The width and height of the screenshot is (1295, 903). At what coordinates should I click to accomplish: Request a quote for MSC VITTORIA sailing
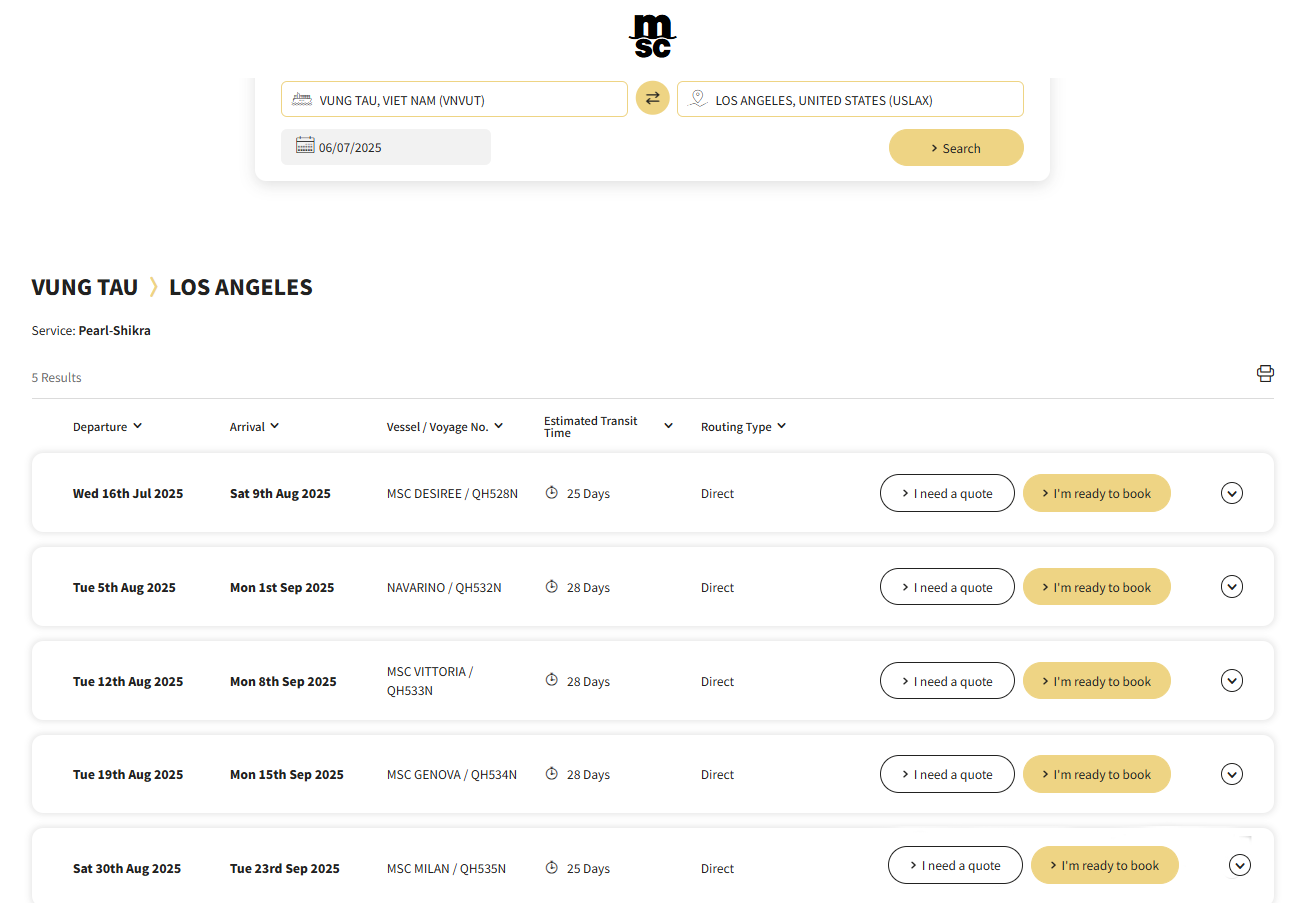tap(946, 681)
